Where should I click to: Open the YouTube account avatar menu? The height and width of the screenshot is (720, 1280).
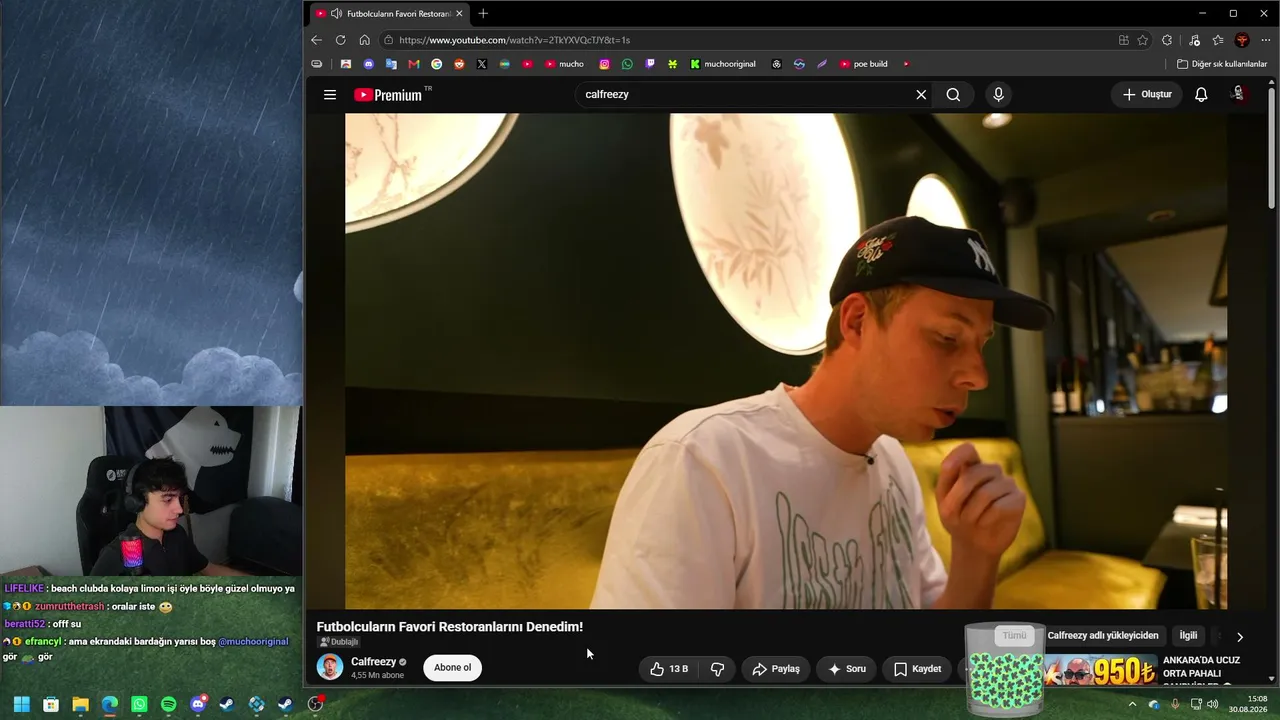(1239, 94)
